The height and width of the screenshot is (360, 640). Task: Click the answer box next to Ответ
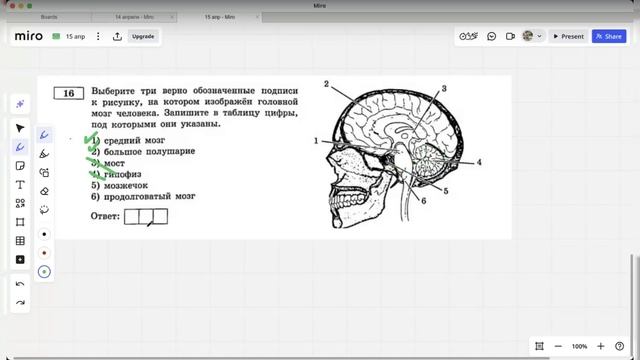[x=146, y=216]
